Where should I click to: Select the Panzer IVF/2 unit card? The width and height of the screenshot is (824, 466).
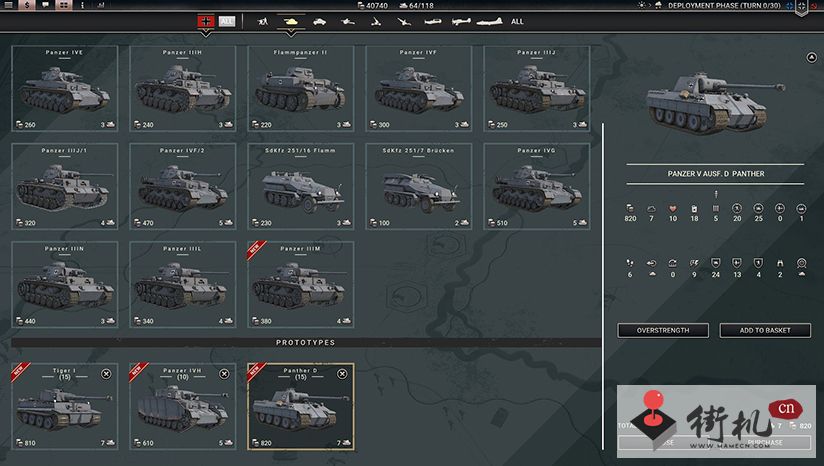tap(182, 187)
